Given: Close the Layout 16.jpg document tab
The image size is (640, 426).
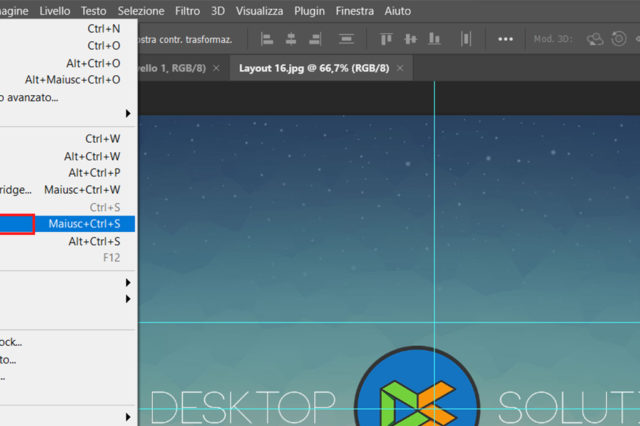Looking at the screenshot, I should (x=400, y=68).
